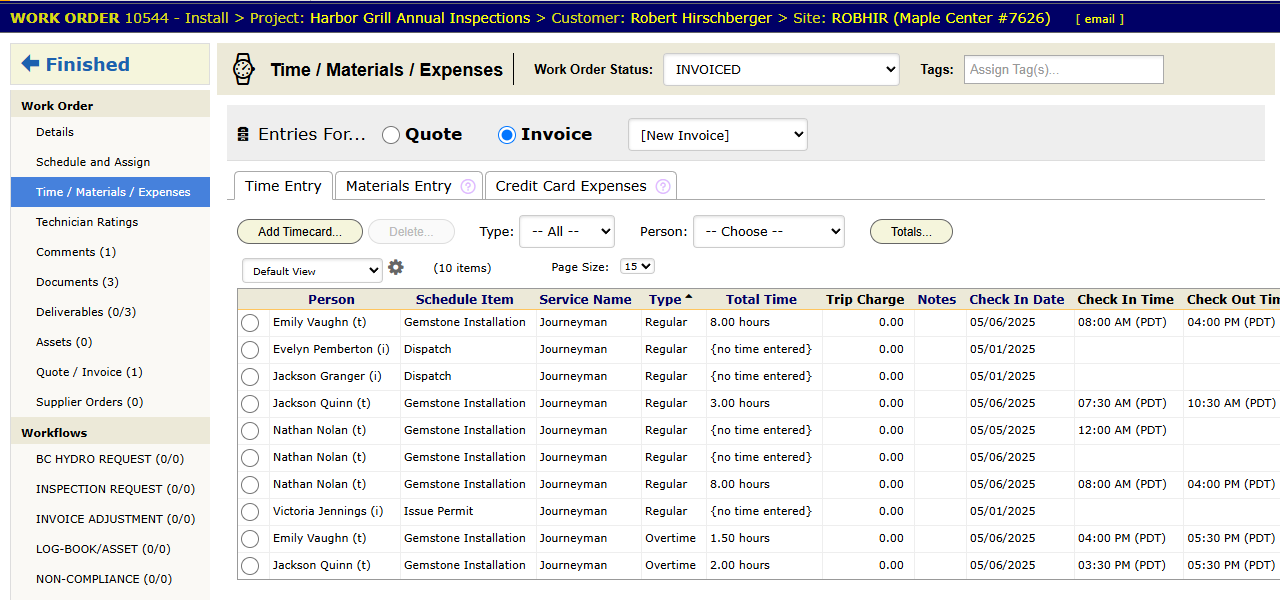Image resolution: width=1280 pixels, height=600 pixels.
Task: Open the Type filter dropdown
Action: point(567,231)
